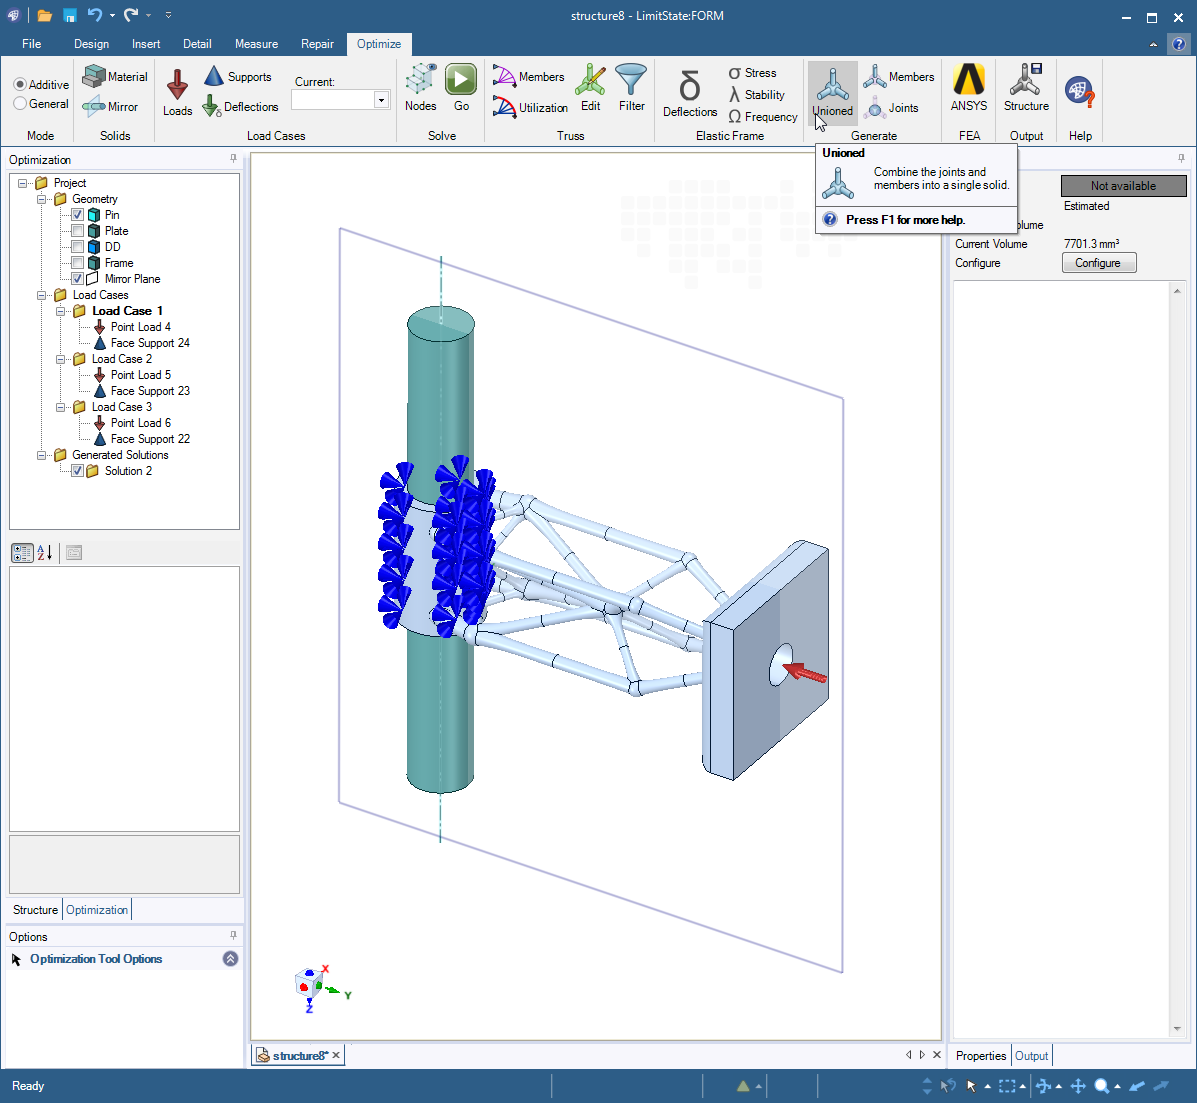Collapse the Load Cases tree node
Viewport: 1197px width, 1103px height.
pos(41,295)
